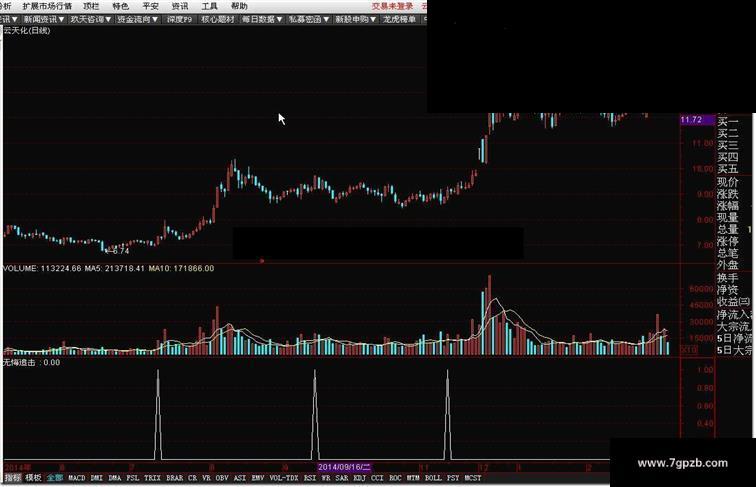Select the DMI indicator
This screenshot has height=487, width=756.
[97, 478]
